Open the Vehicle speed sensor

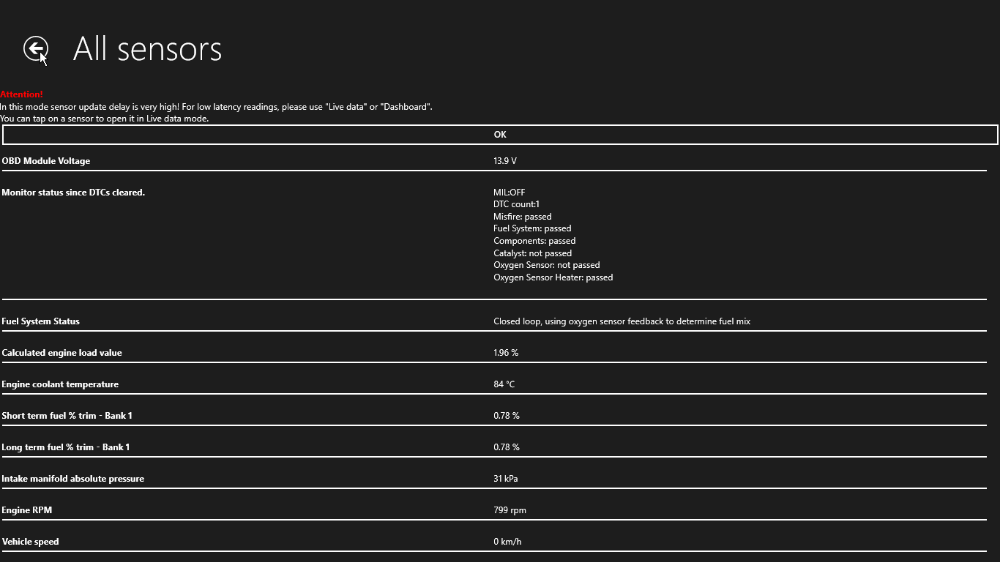(30, 542)
